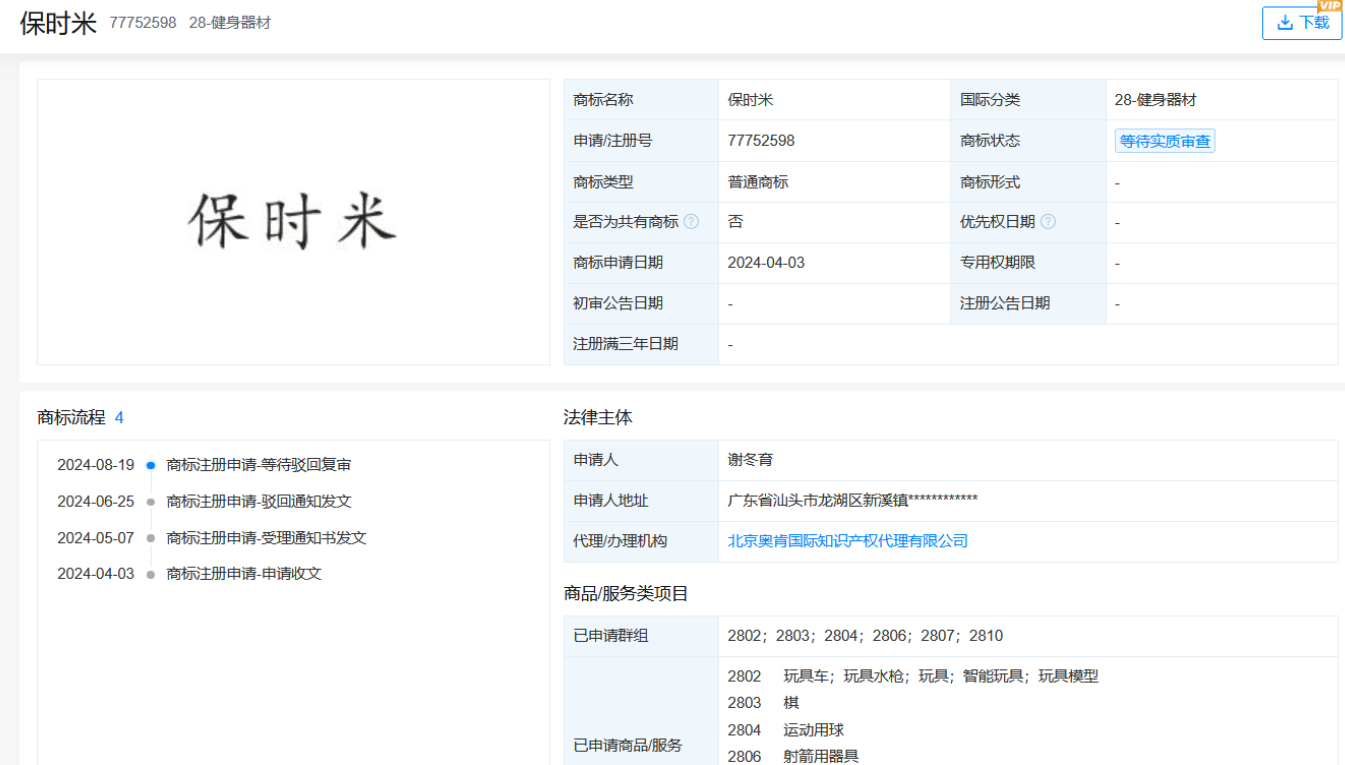Select the 商标注册申请-申请收文 process entry
Viewport: 1345px width, 765px height.
pyautogui.click(x=244, y=574)
